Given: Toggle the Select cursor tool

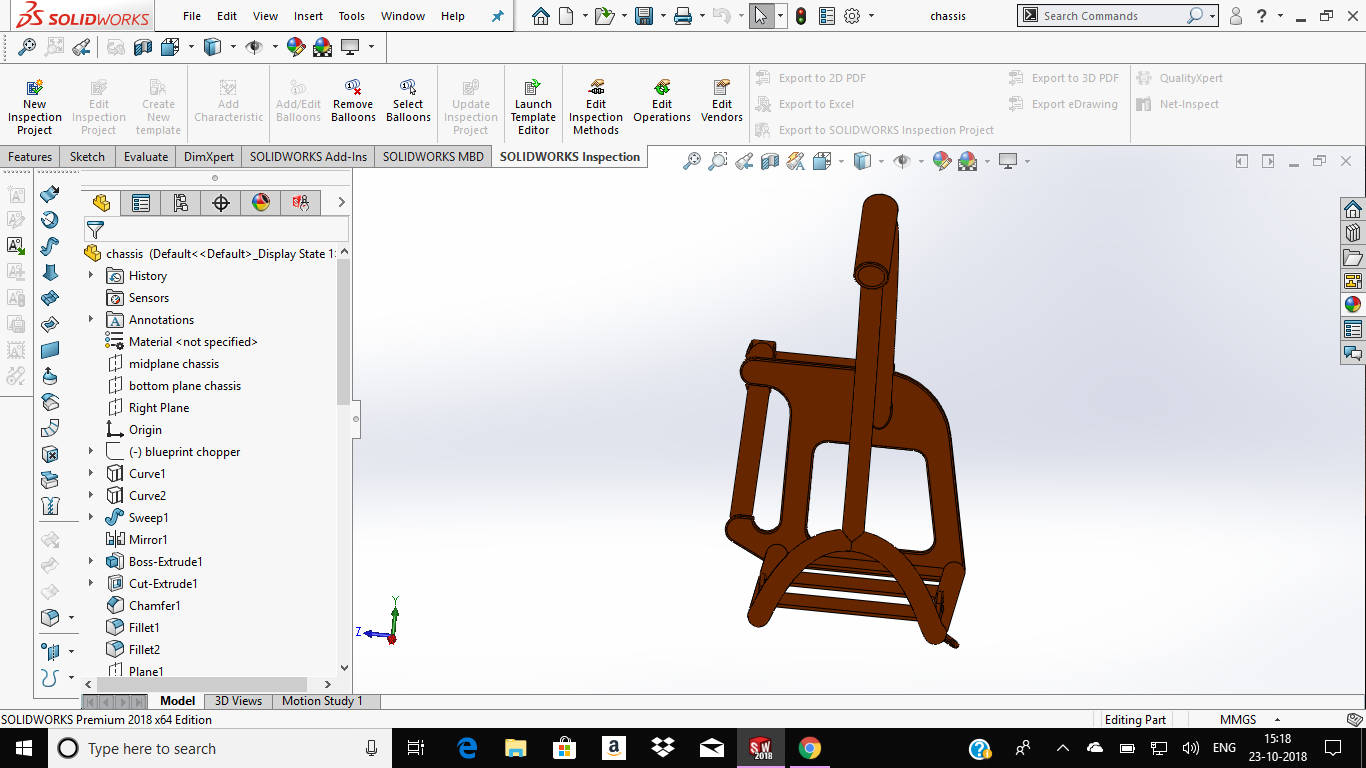Looking at the screenshot, I should click(x=762, y=16).
